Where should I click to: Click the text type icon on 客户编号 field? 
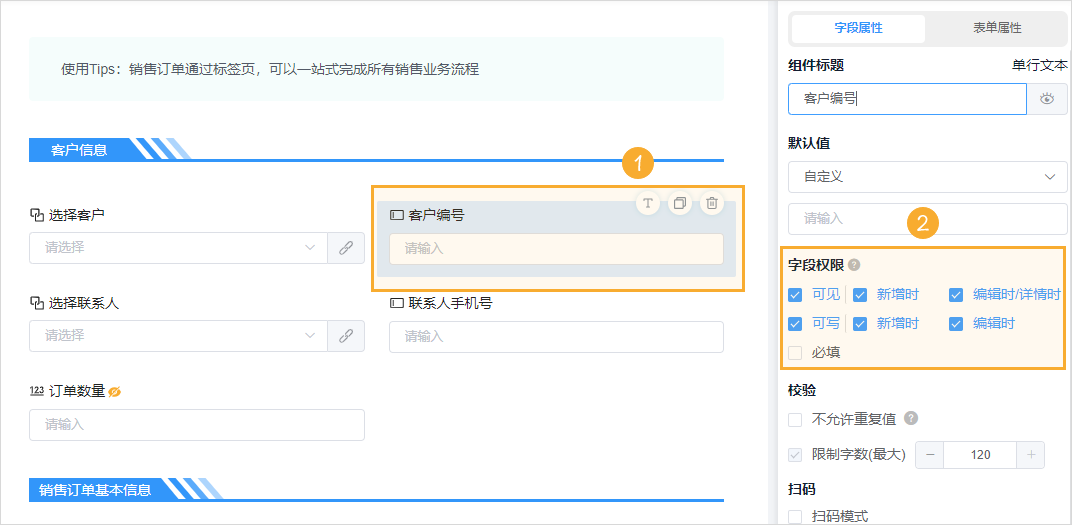[x=648, y=203]
